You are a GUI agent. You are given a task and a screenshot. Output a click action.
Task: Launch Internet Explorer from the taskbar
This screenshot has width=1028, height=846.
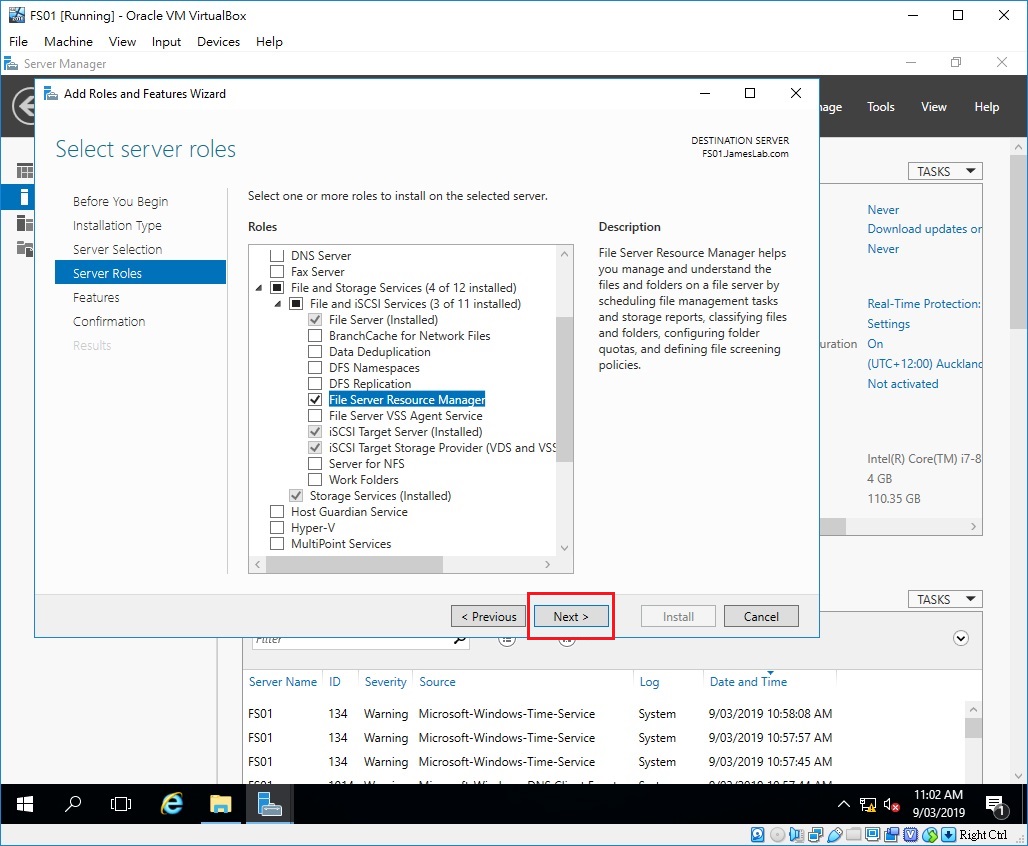tap(172, 804)
